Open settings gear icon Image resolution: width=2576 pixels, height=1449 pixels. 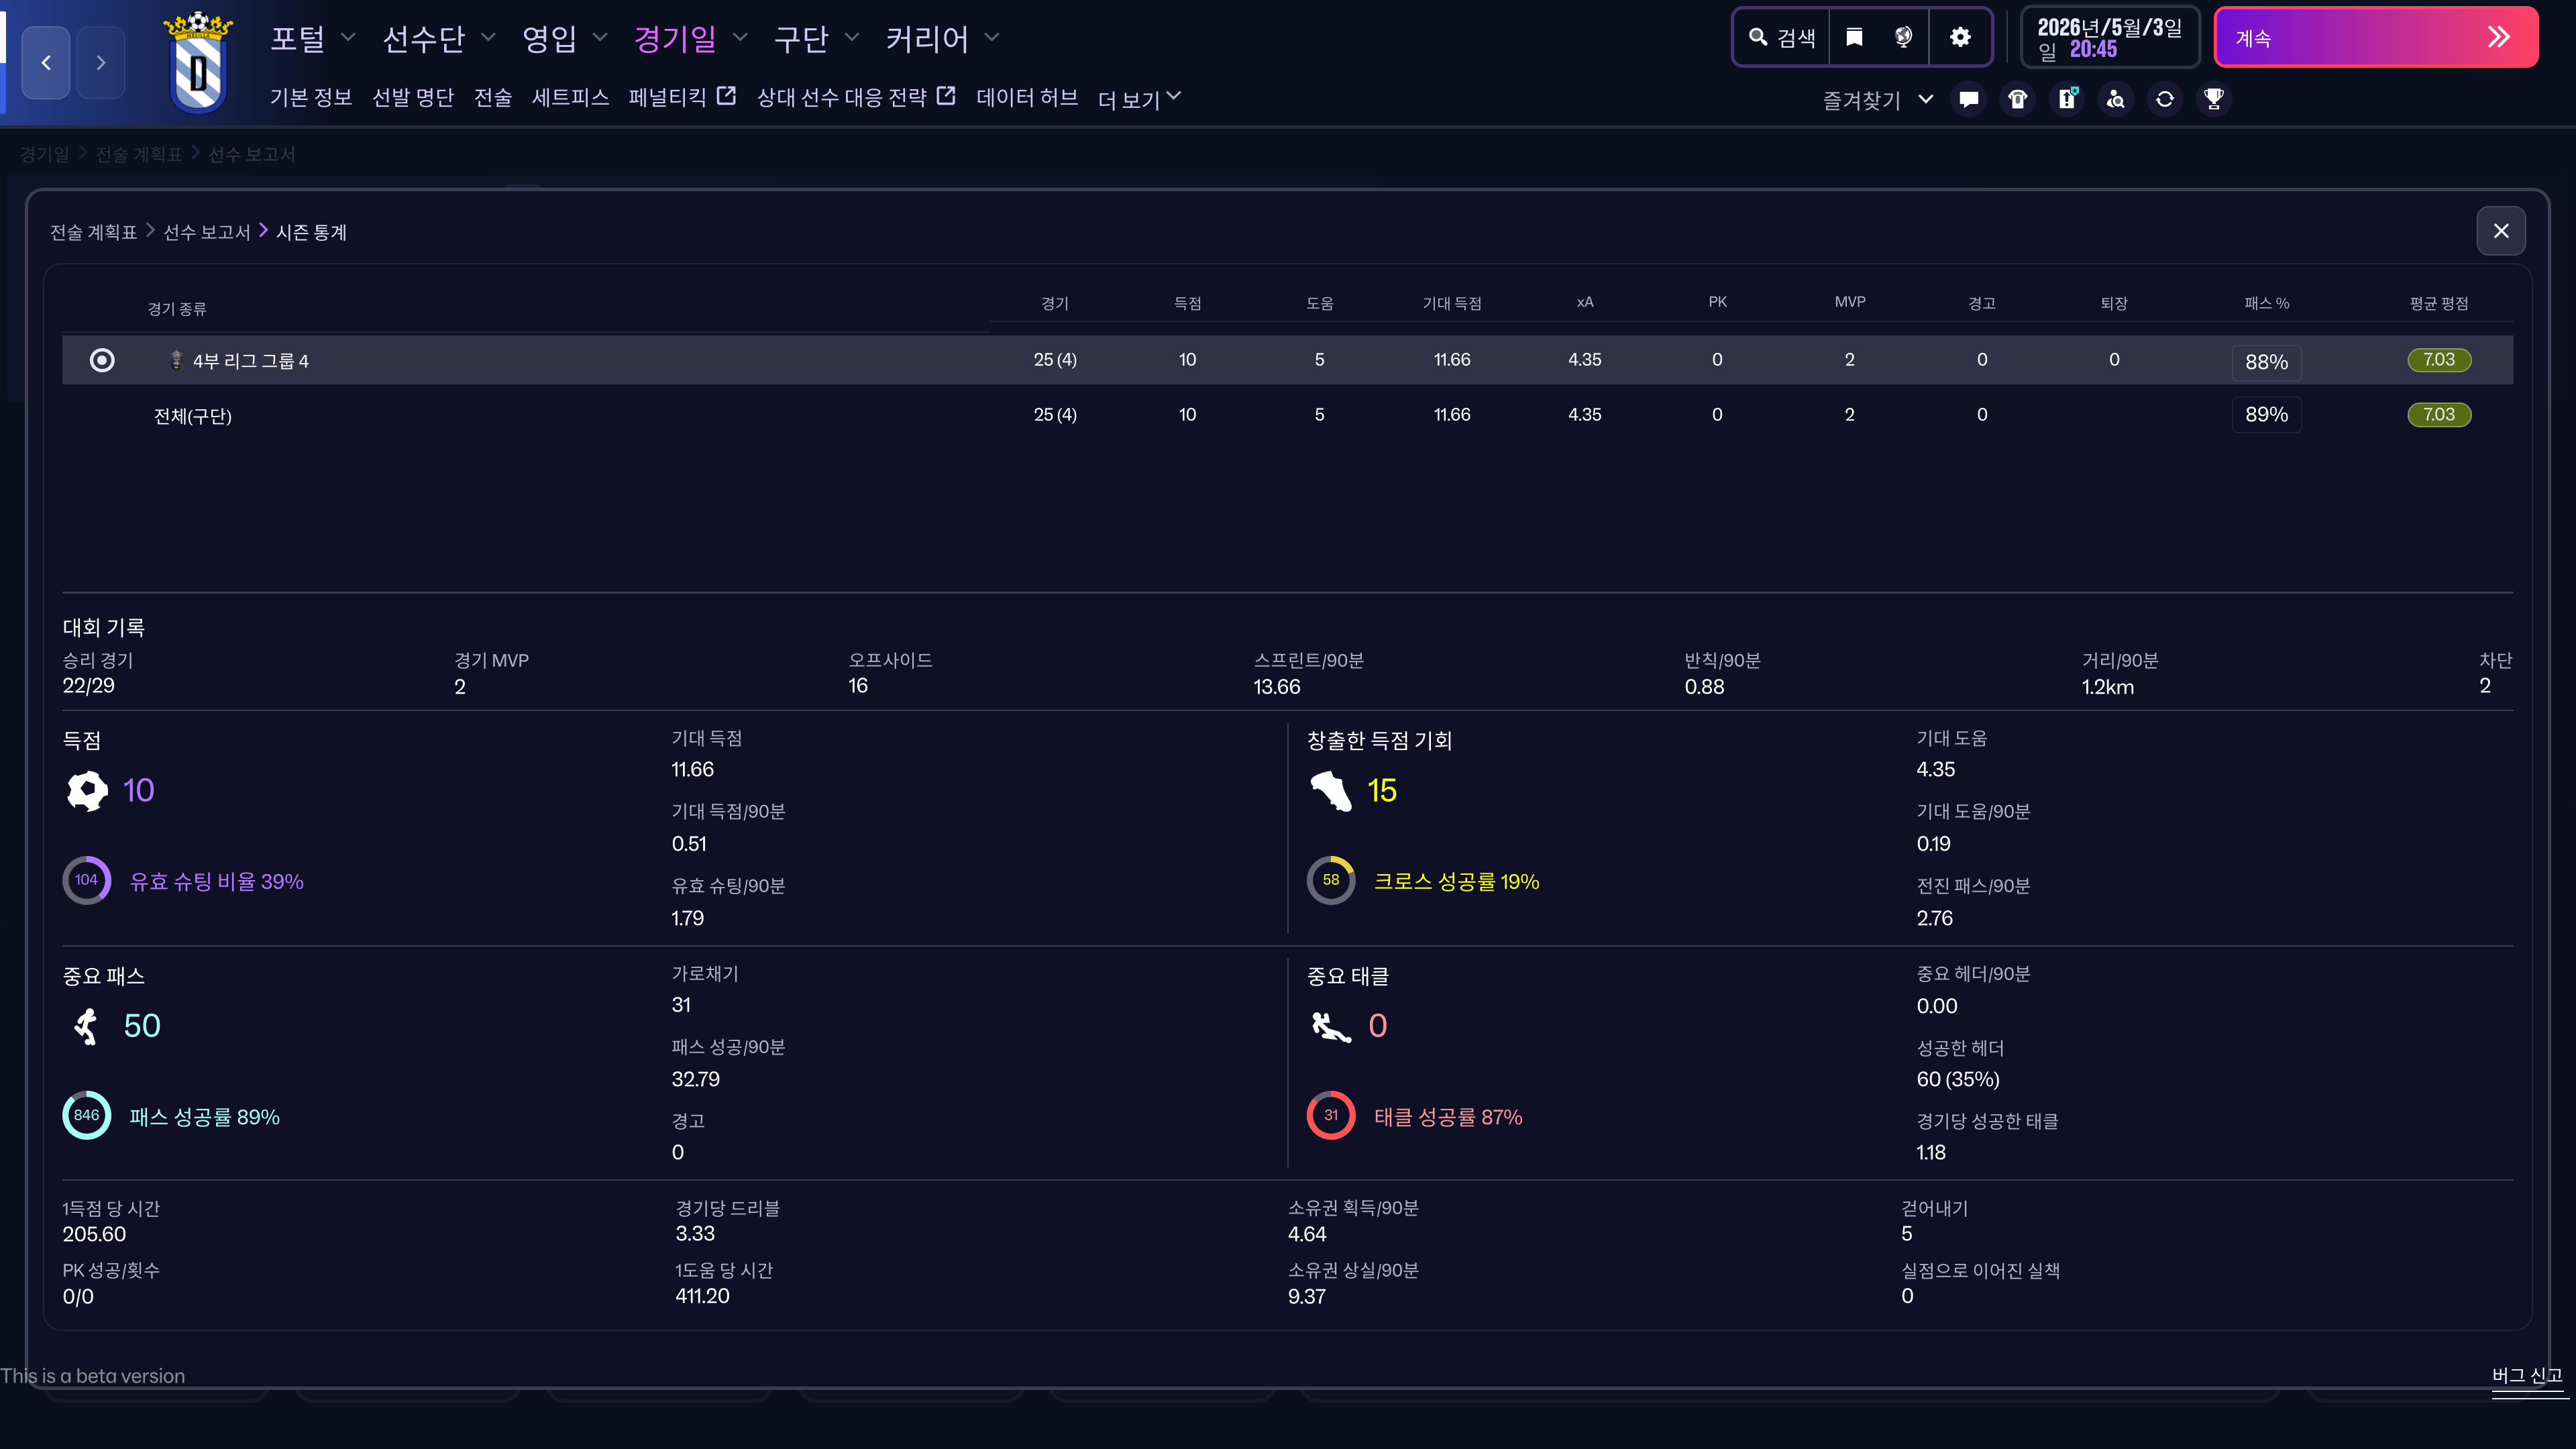click(1960, 38)
